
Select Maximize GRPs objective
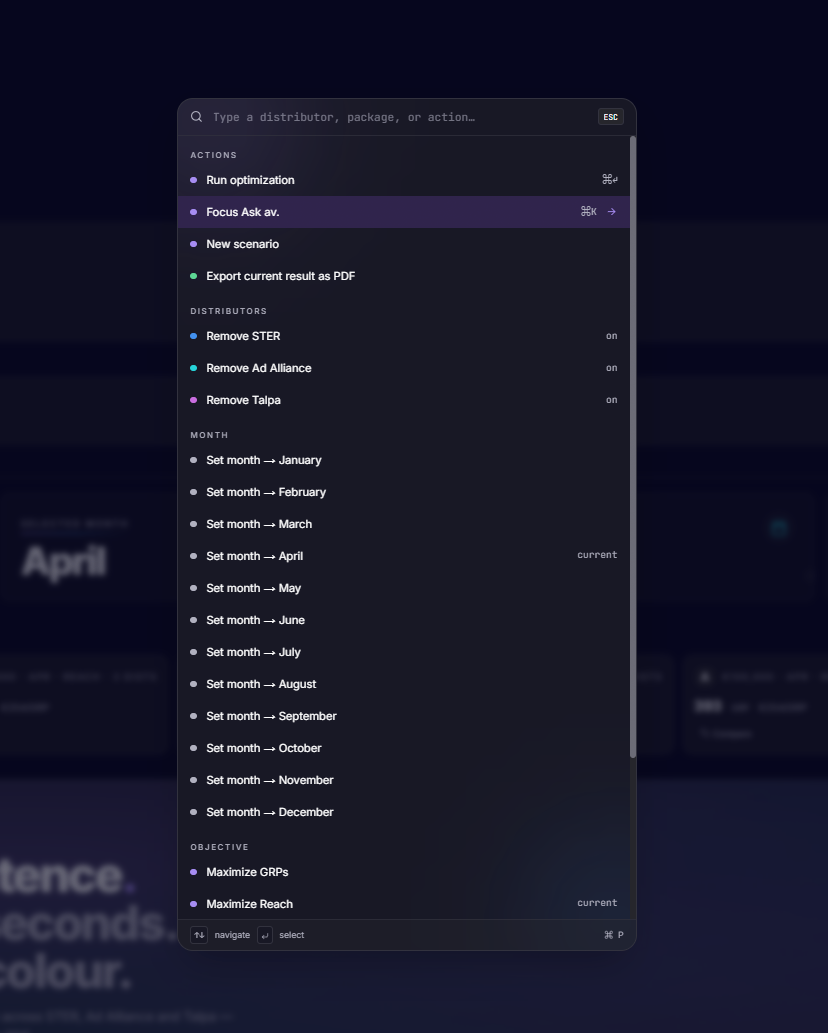pyautogui.click(x=404, y=872)
